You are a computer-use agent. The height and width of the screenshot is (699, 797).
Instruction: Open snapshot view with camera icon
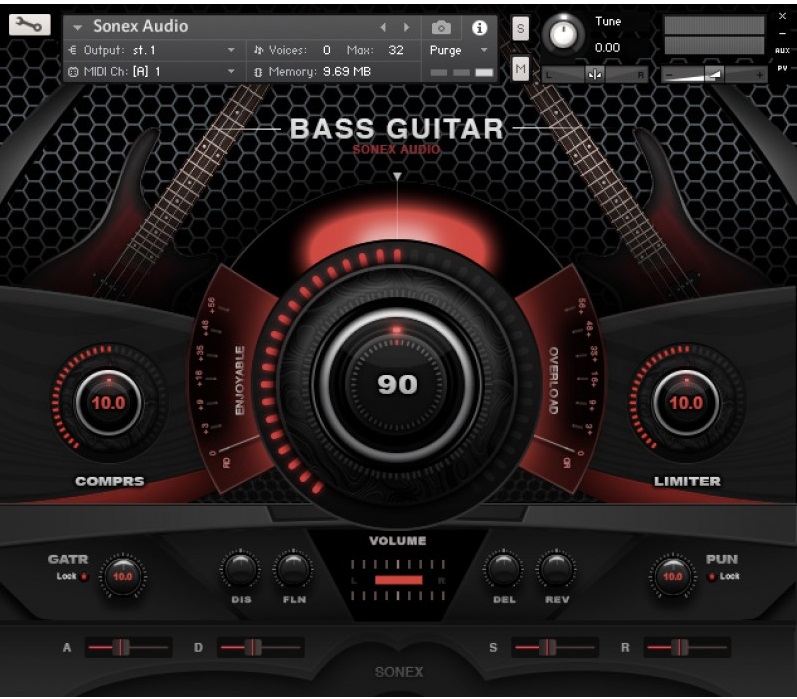[441, 27]
